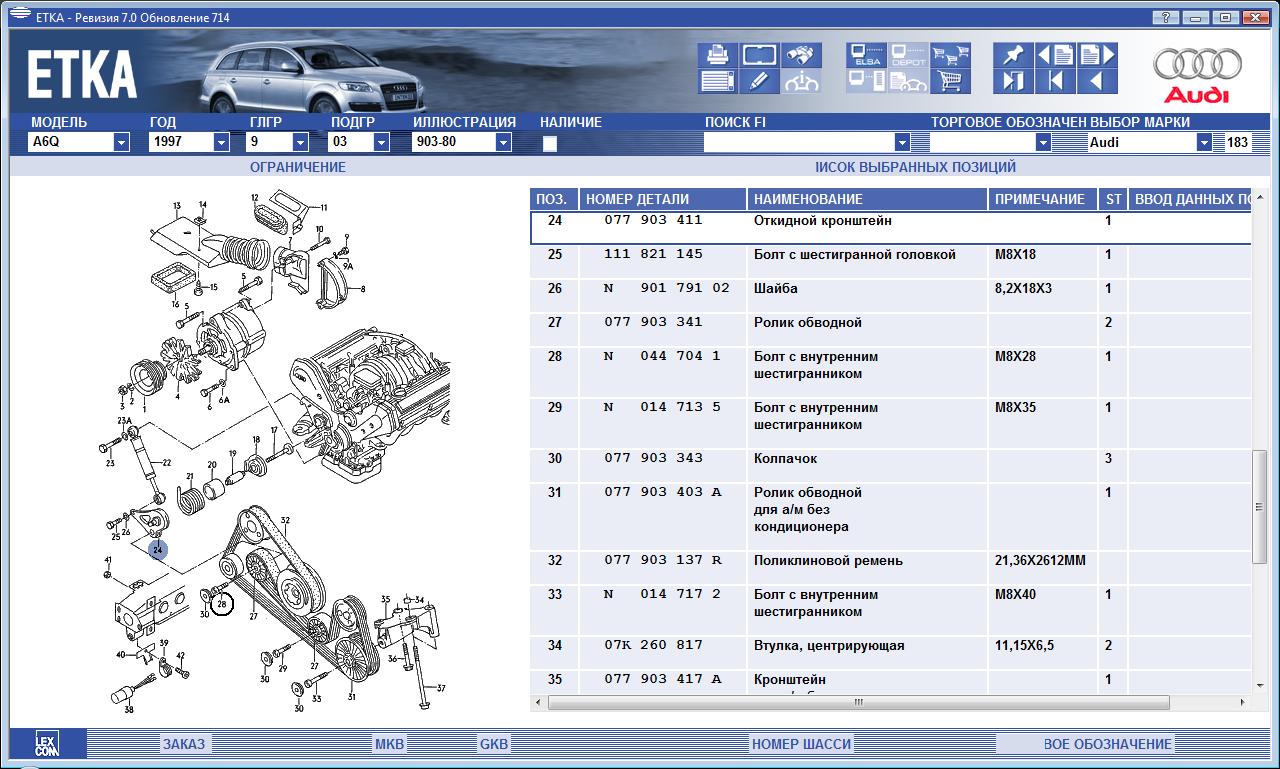This screenshot has height=769, width=1280.
Task: Select part number 077 903 411
Action: (653, 220)
